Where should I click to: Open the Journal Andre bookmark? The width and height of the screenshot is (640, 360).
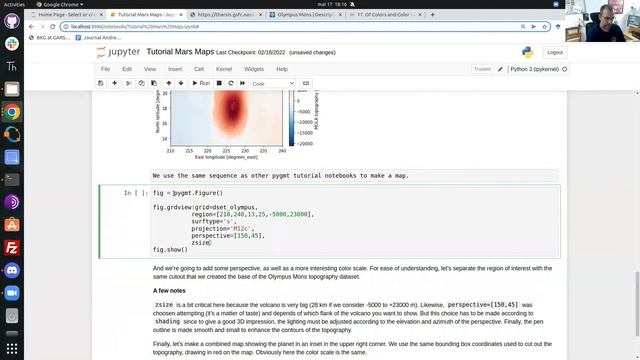(98, 38)
